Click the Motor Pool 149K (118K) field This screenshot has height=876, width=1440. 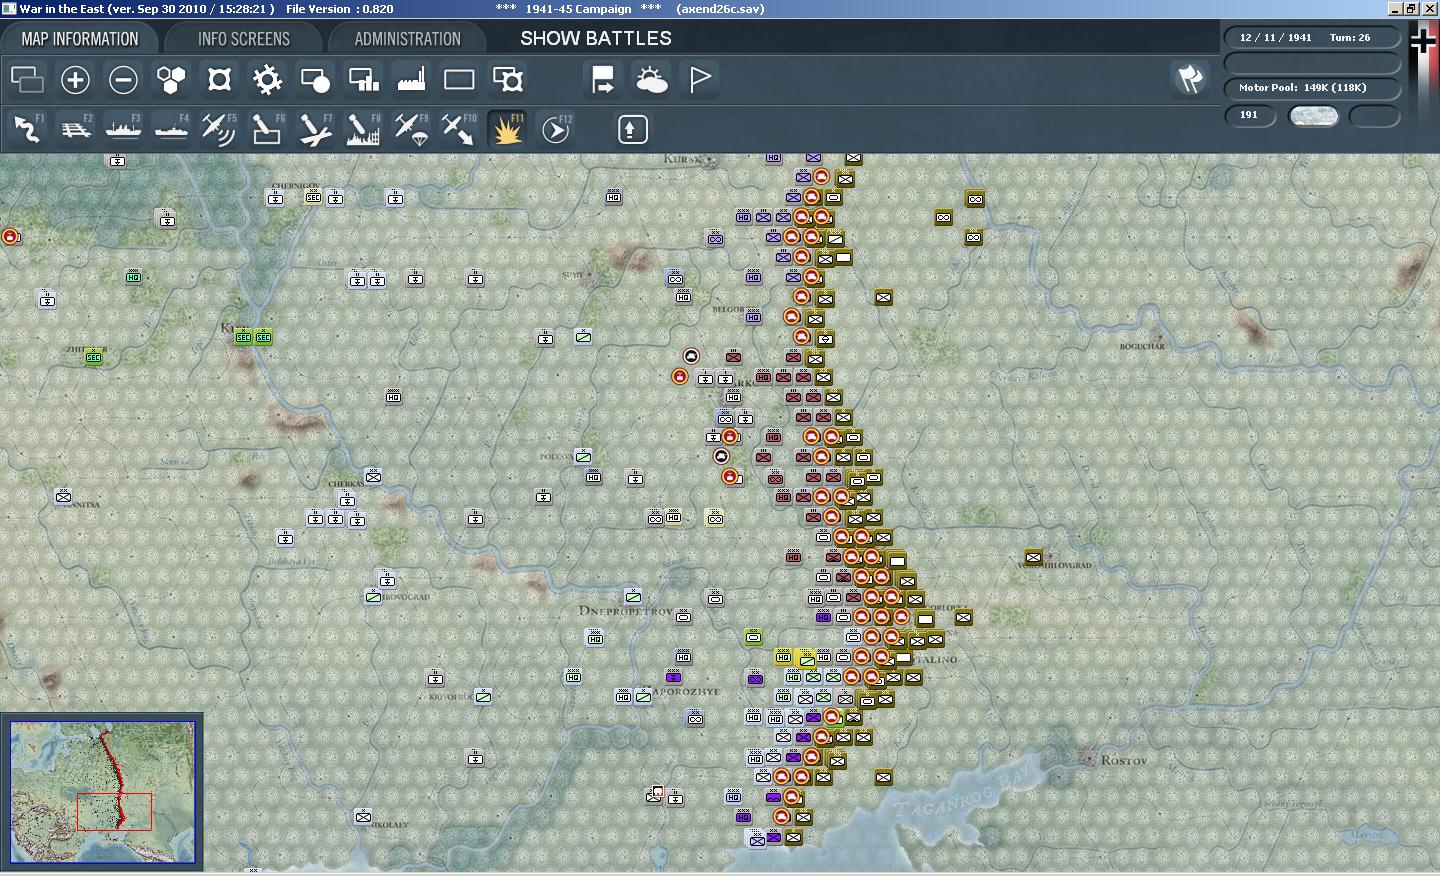click(x=1312, y=88)
